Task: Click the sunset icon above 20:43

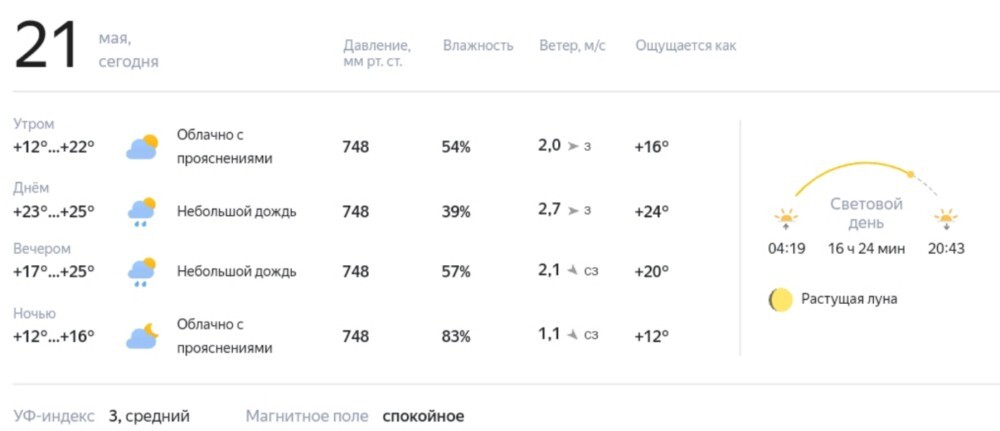Action: 946,219
